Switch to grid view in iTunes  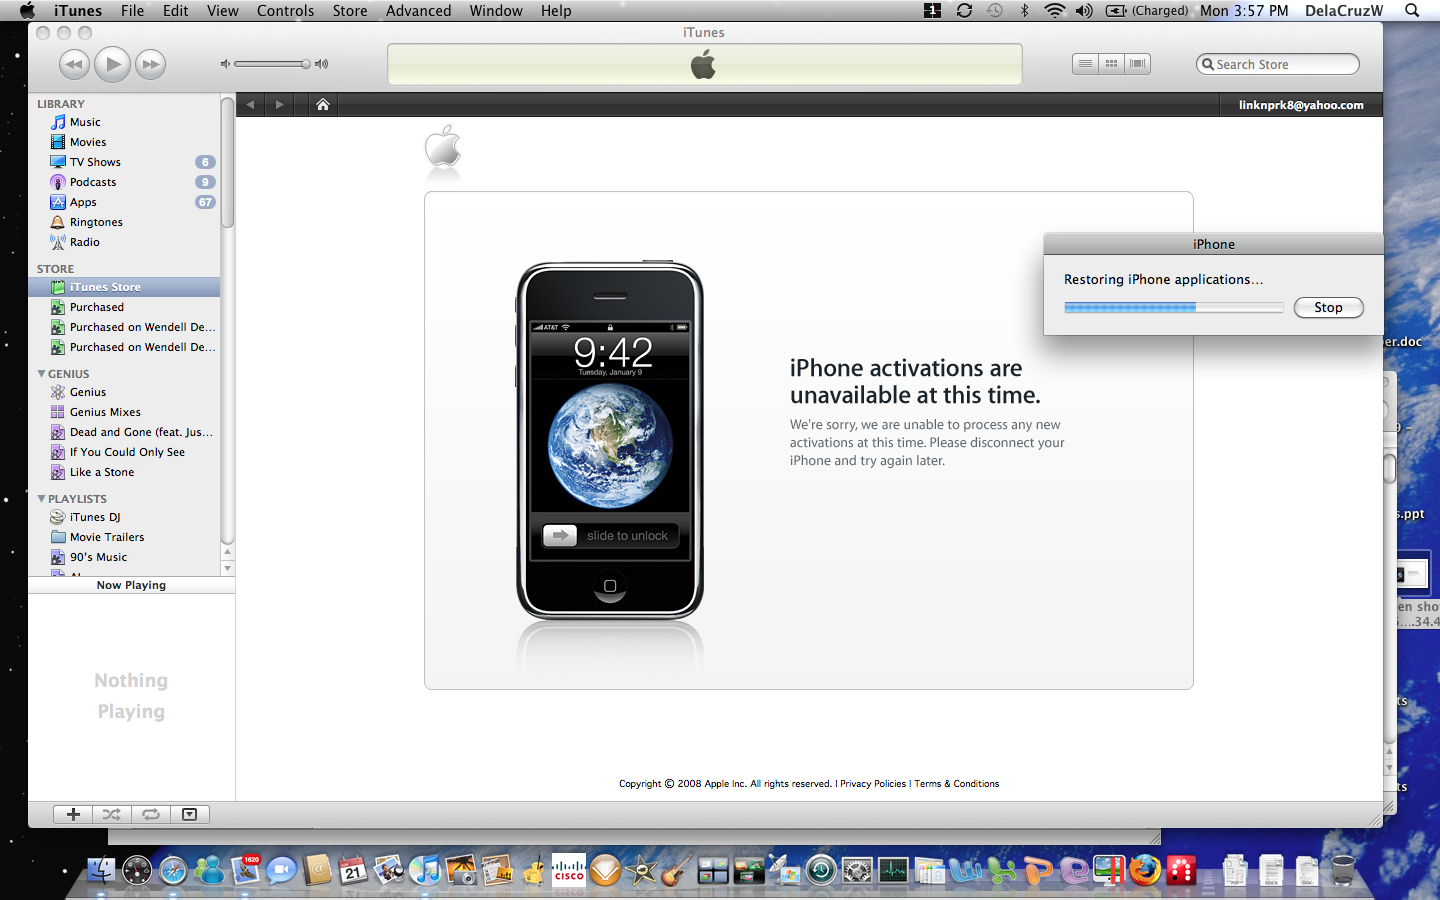(1111, 64)
